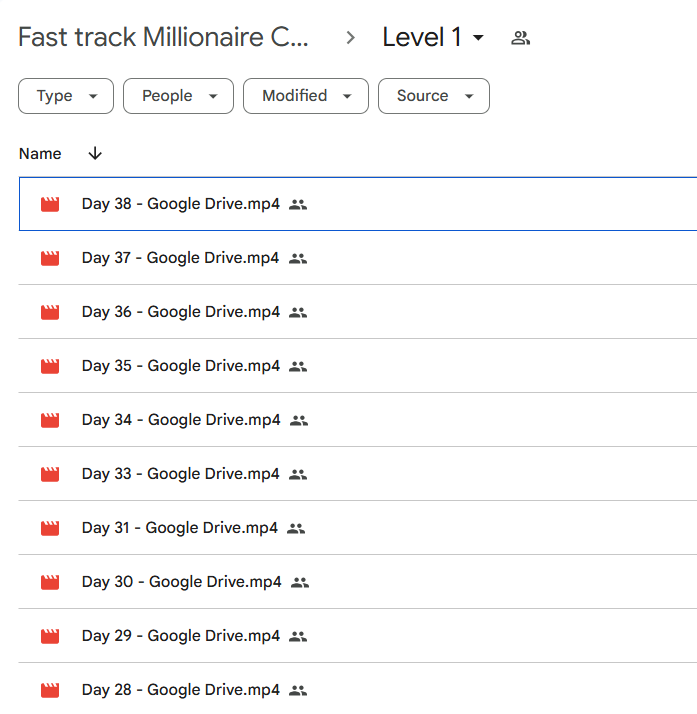
Task: Open the Source filter dropdown
Action: click(x=434, y=96)
